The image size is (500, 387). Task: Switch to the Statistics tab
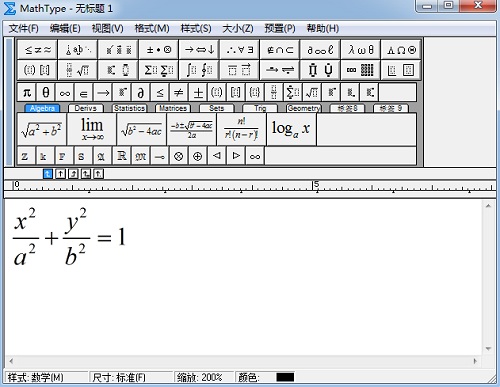pos(129,108)
